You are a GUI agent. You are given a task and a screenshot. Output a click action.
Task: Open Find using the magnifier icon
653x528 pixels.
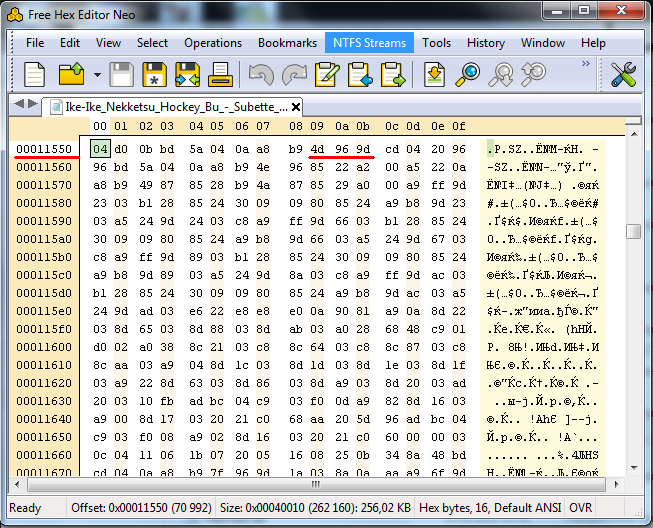point(467,75)
